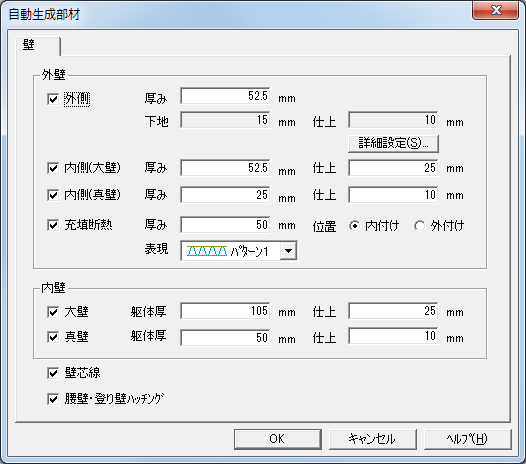Click the 充填断熱 厚み 50 field

tap(225, 225)
